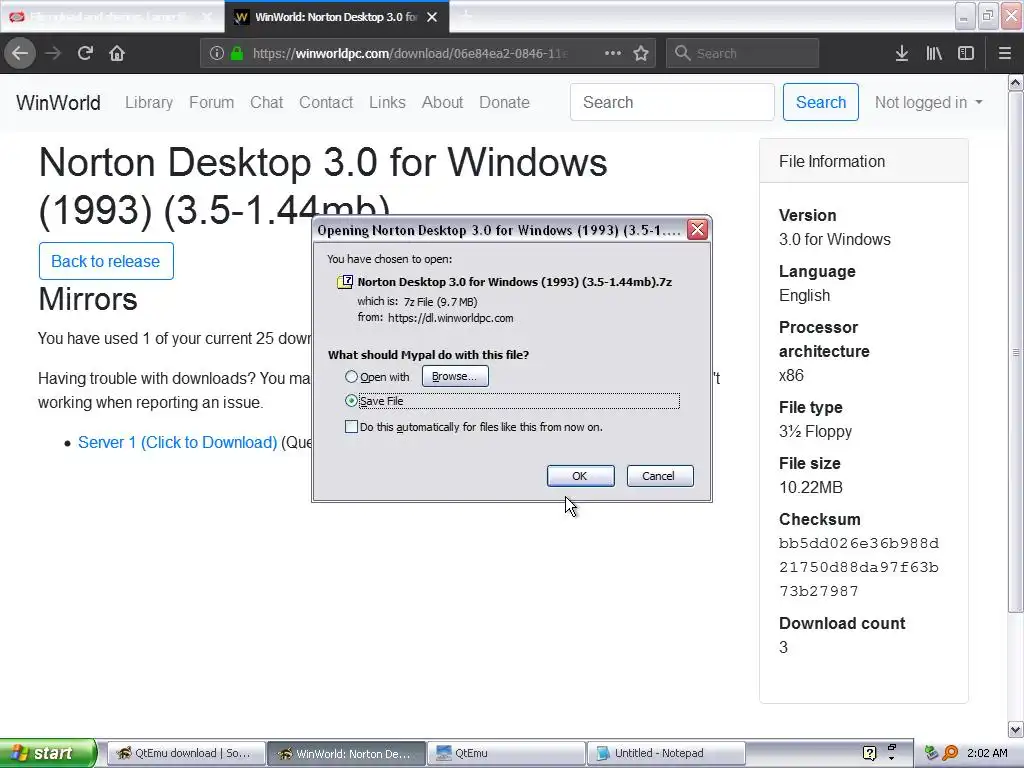The width and height of the screenshot is (1024, 768).
Task: Close the Opening Norton Desktop dialog
Action: click(697, 230)
